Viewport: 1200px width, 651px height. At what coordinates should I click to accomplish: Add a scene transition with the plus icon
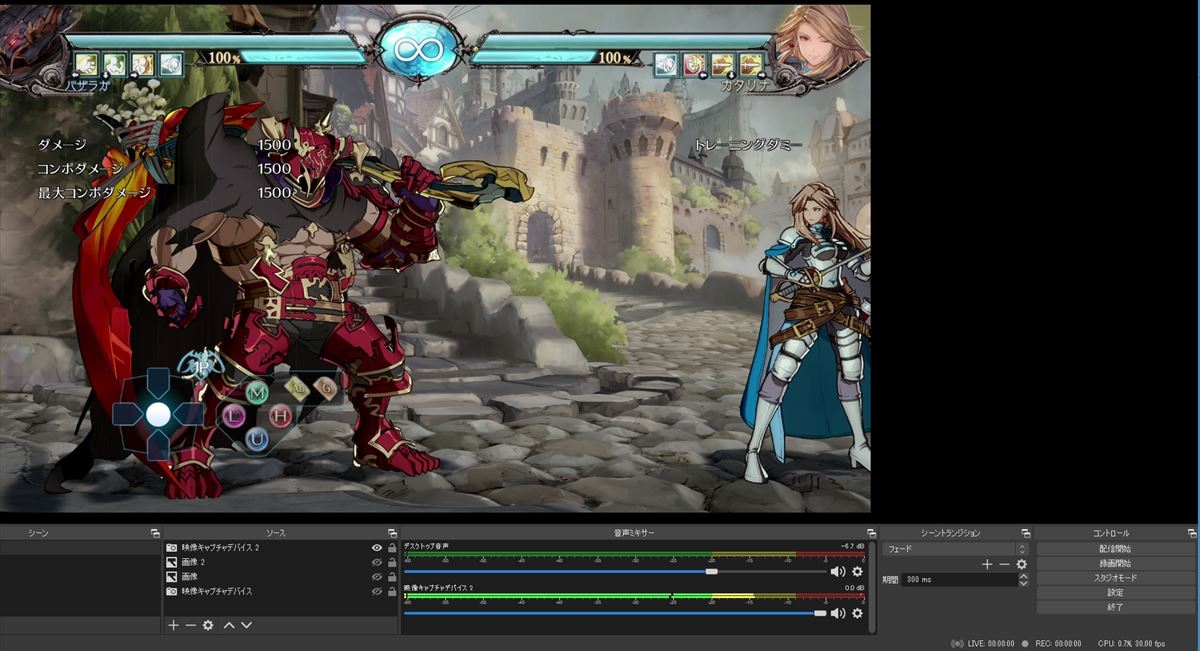[x=987, y=565]
